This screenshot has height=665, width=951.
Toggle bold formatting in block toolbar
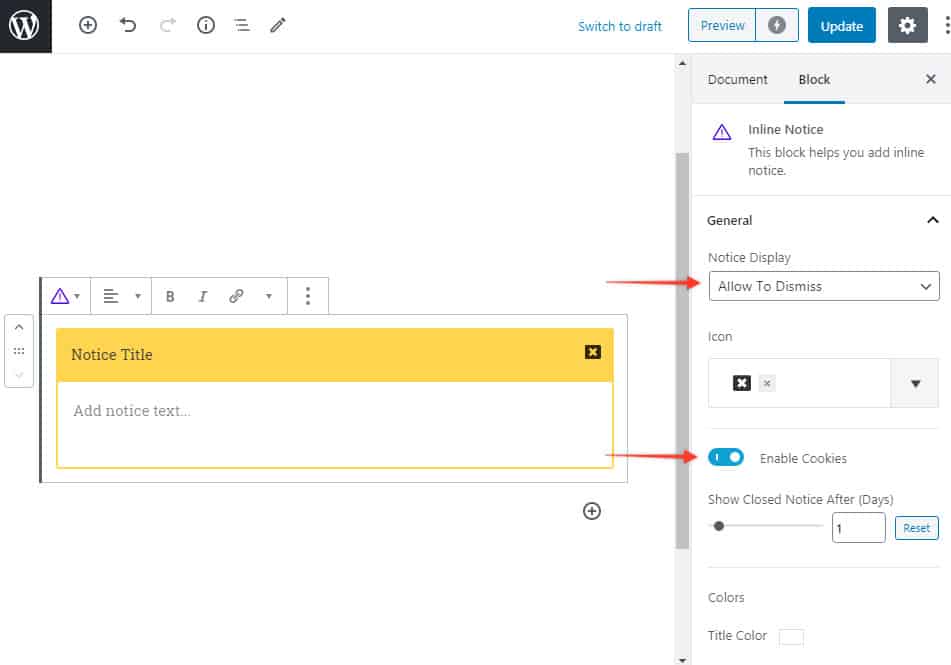click(x=170, y=296)
